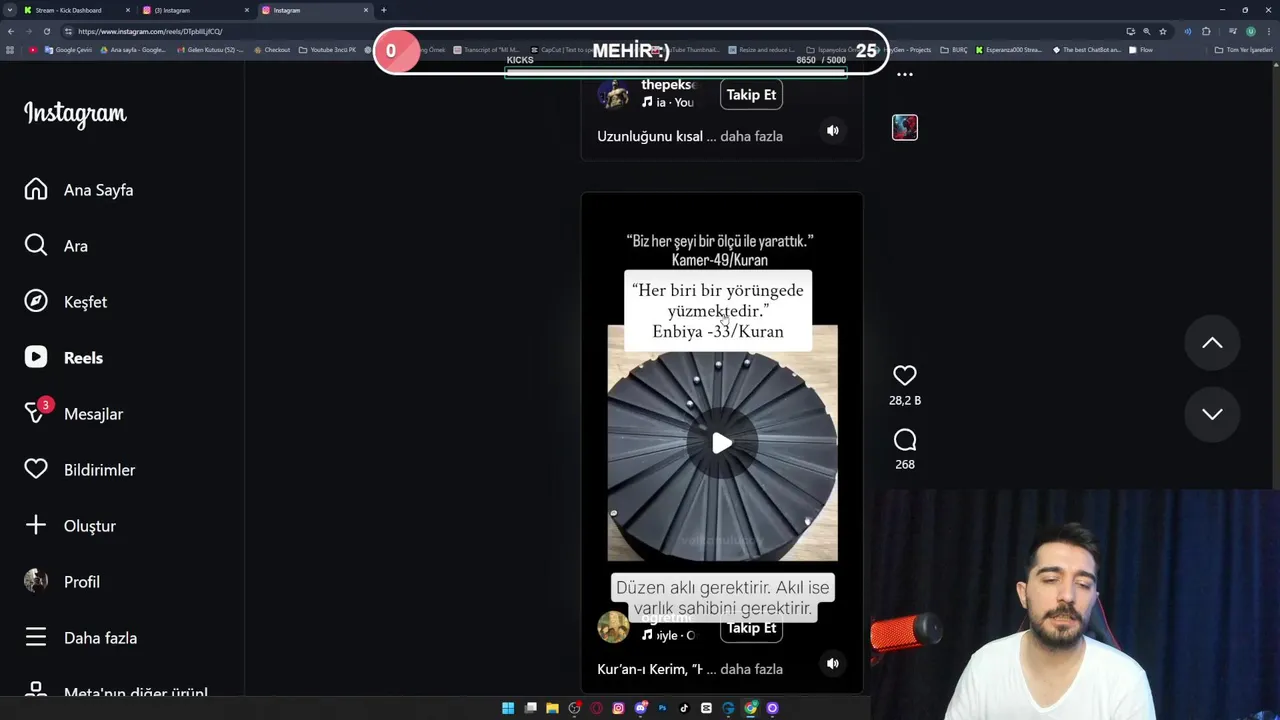Viewport: 1280px width, 720px height.
Task: Click the browser back button
Action: [10, 31]
